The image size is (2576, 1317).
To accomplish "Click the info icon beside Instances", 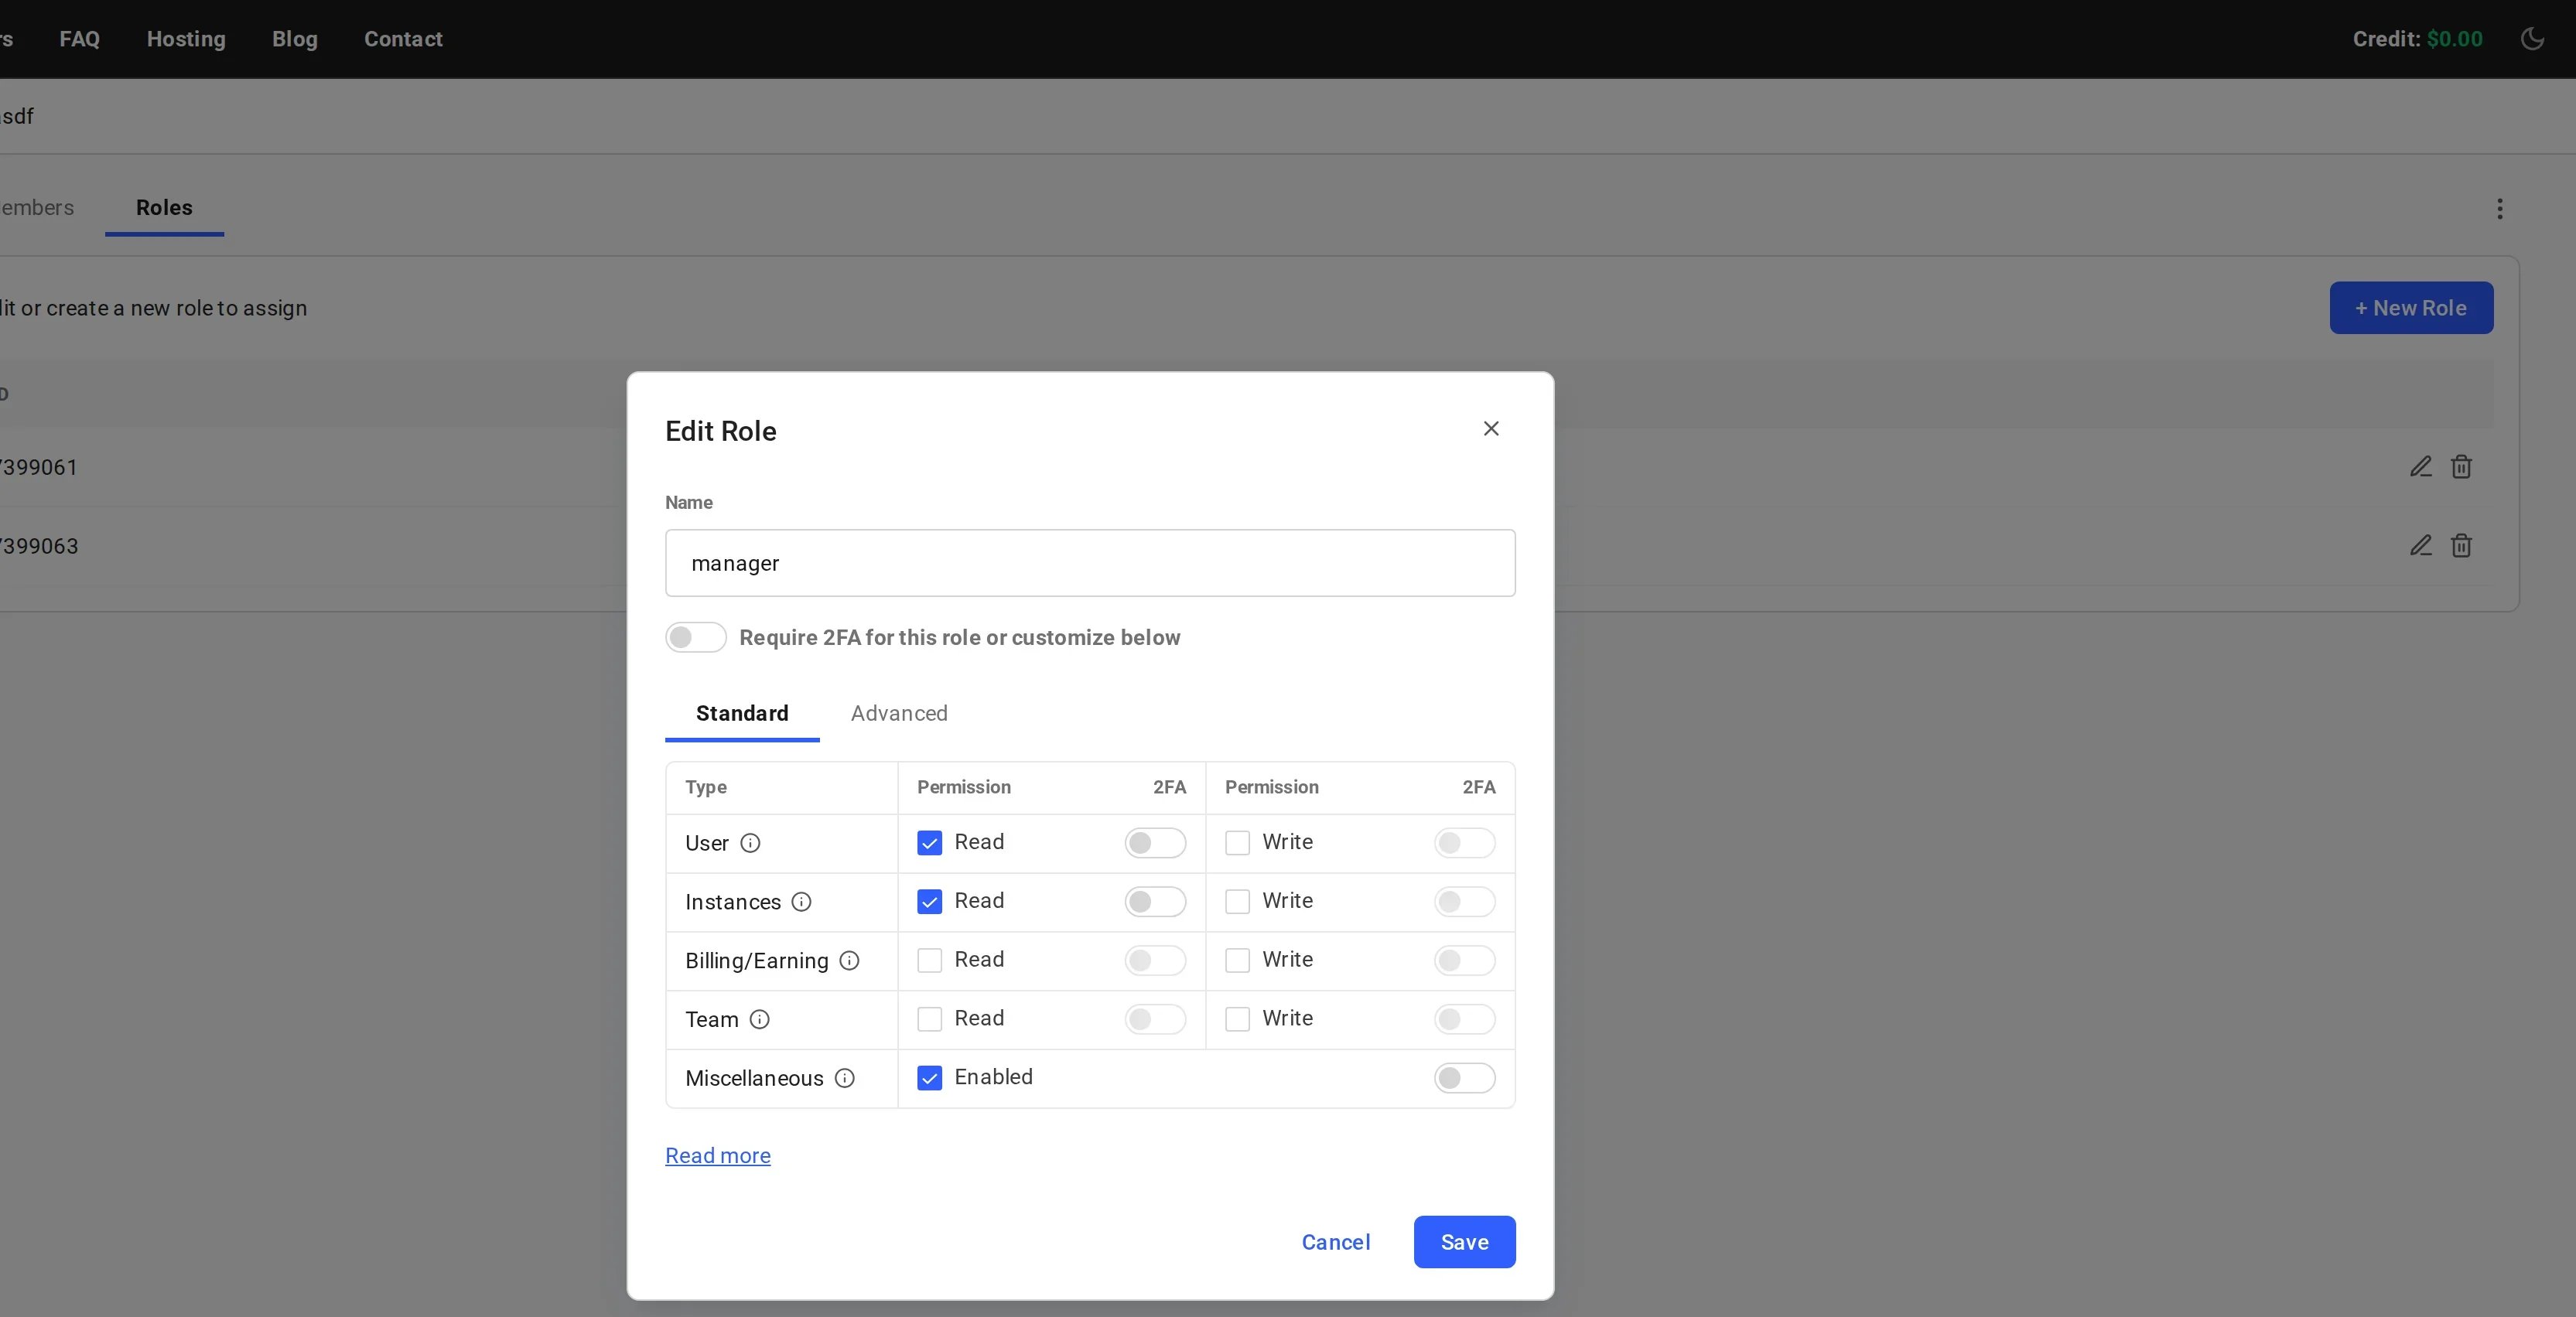I will coord(801,902).
